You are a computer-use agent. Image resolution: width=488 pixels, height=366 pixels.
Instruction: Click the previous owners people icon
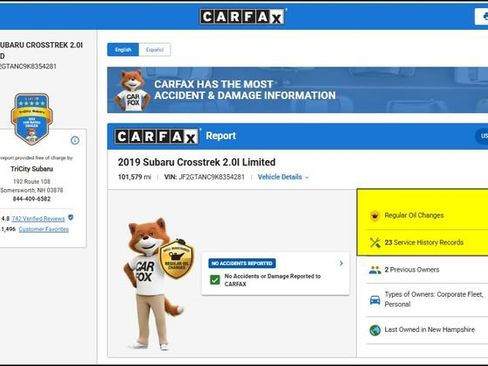click(375, 270)
